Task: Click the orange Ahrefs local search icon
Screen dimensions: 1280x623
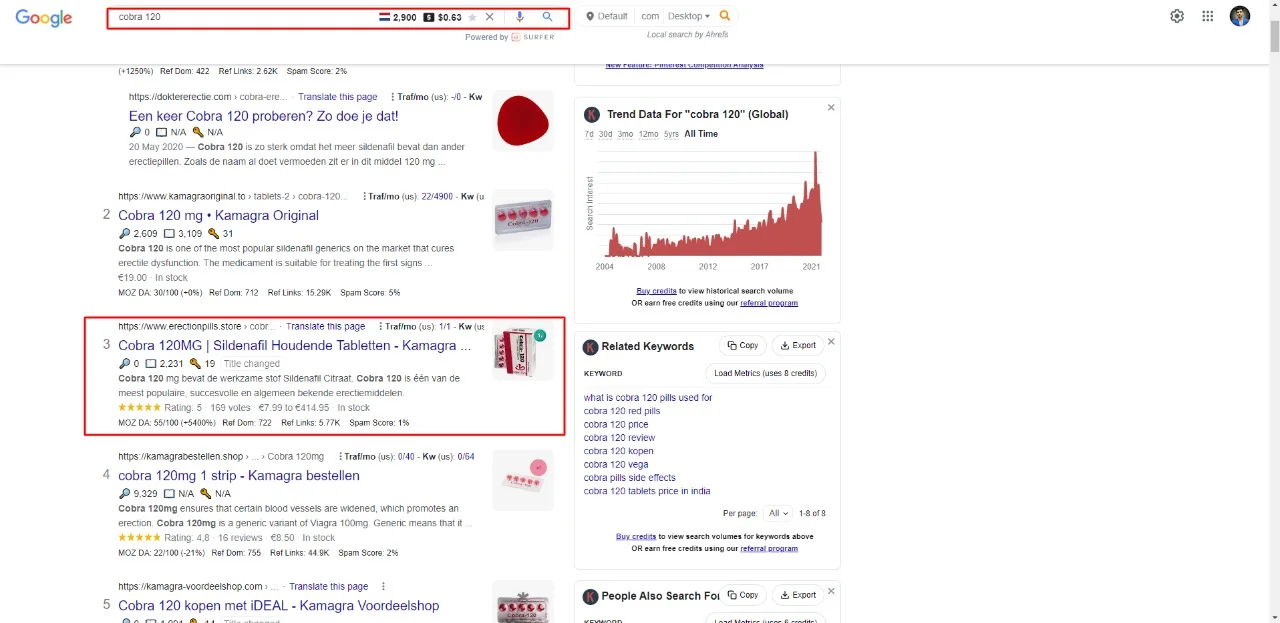Action: coord(726,16)
